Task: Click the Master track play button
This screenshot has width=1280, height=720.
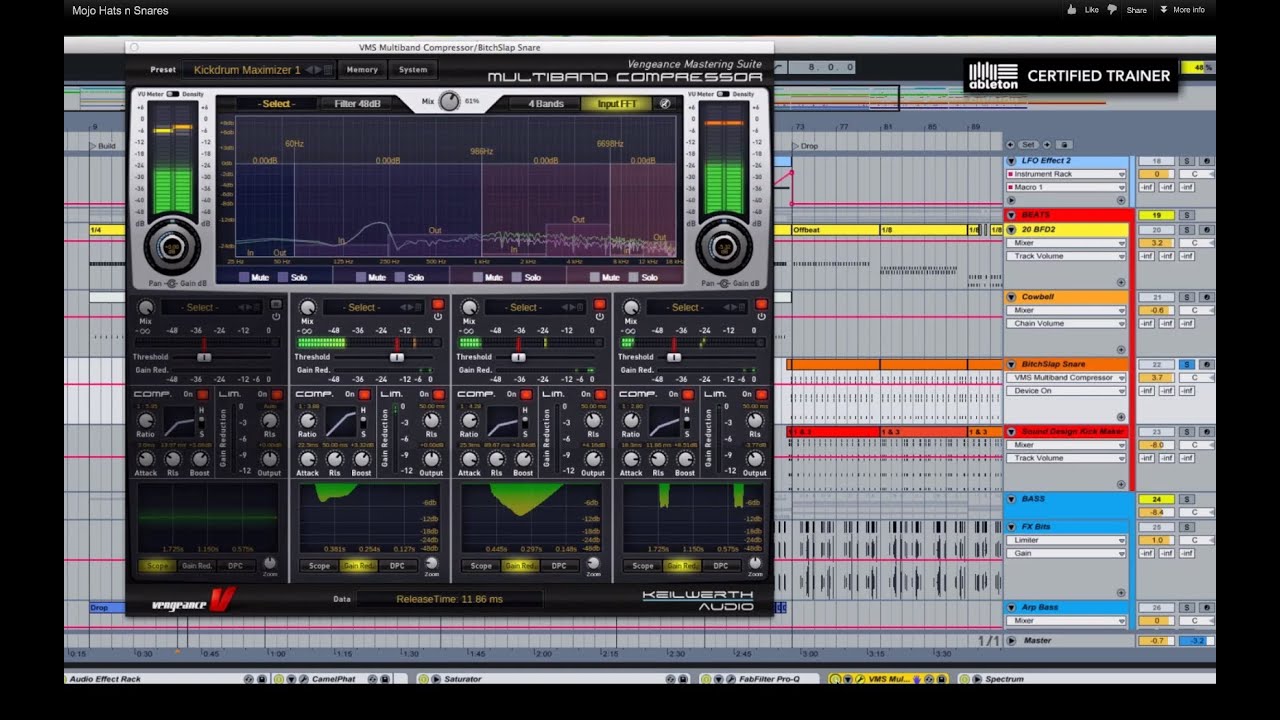Action: 1012,641
